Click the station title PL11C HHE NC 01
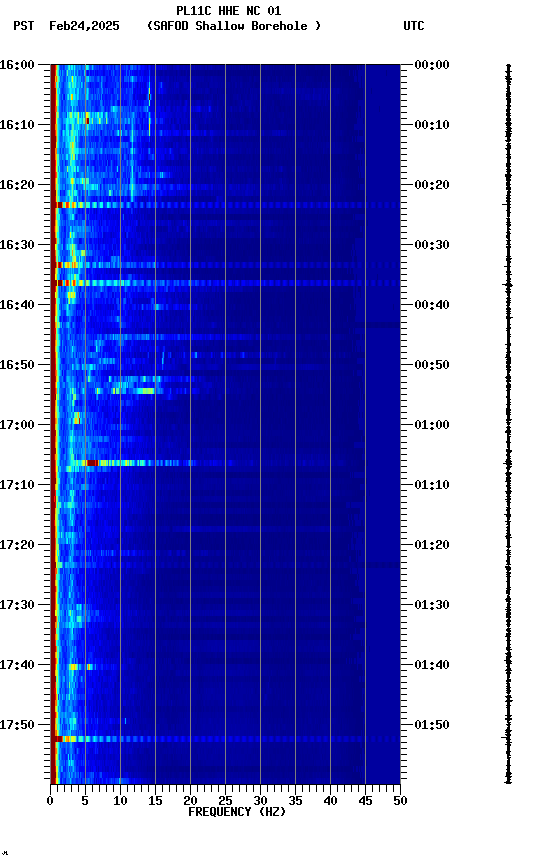The height and width of the screenshot is (864, 552). click(228, 10)
